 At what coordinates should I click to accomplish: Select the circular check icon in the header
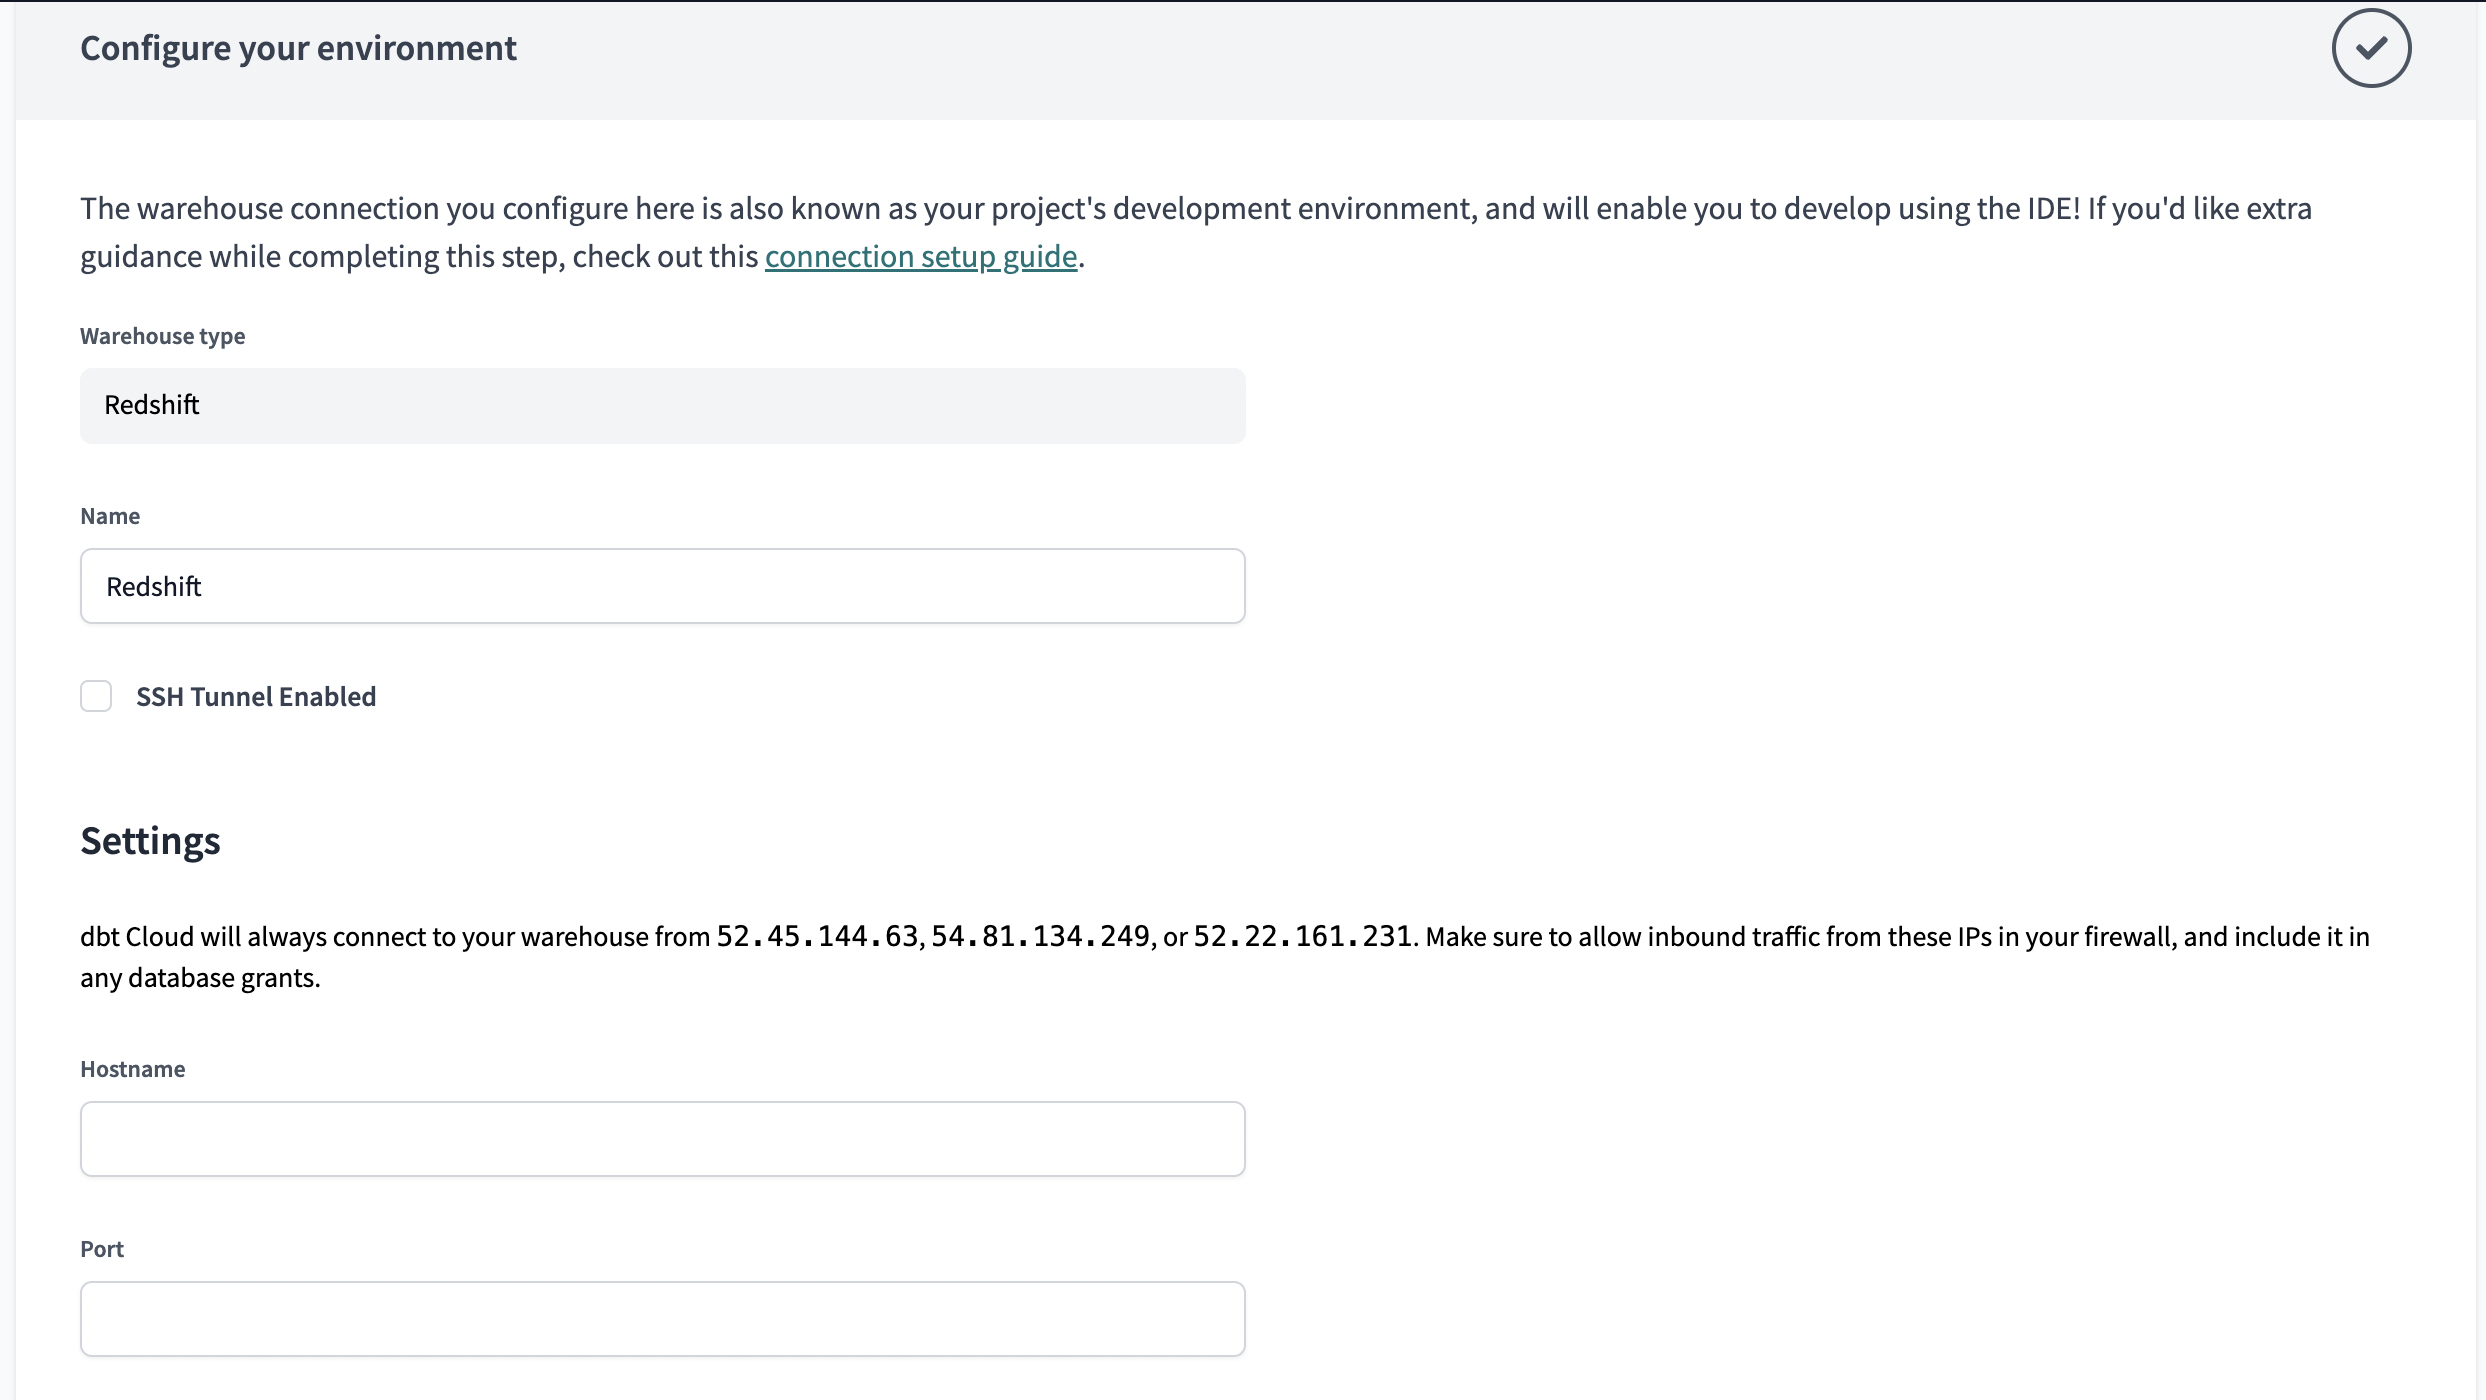click(x=2370, y=47)
